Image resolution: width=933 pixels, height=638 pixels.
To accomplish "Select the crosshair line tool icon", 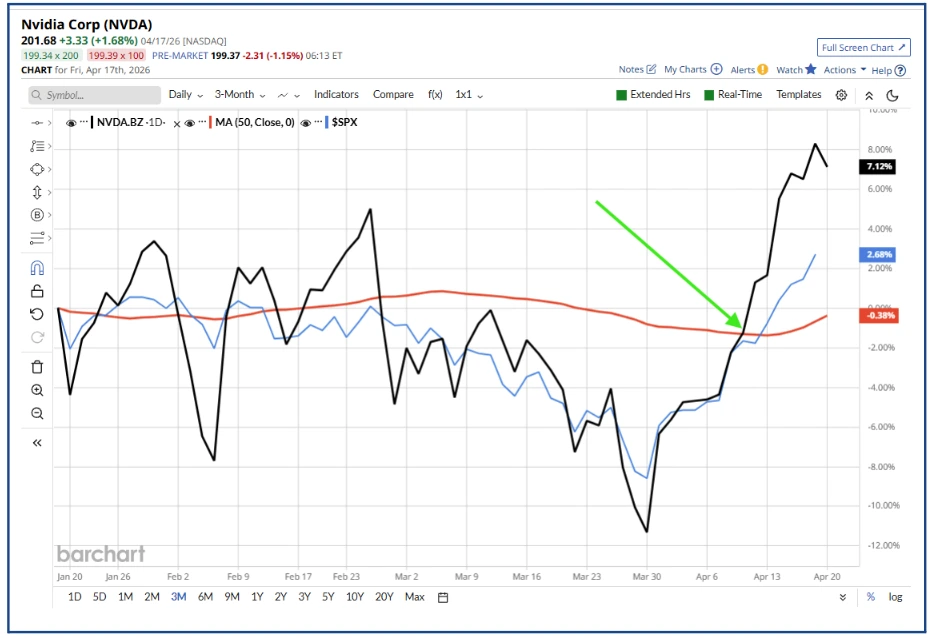I will (x=37, y=123).
